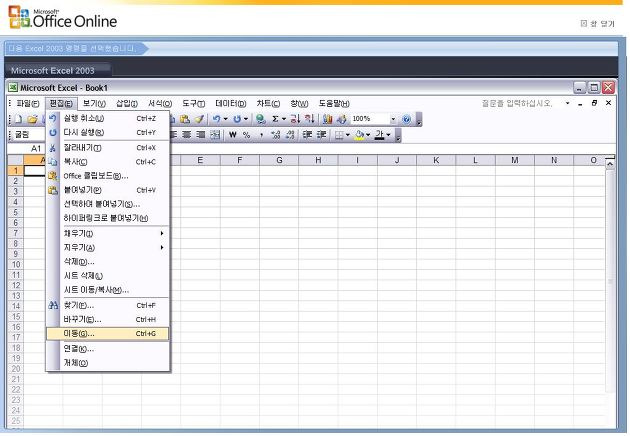Click the Redo toolbar icon
The image size is (630, 436).
tap(237, 119)
